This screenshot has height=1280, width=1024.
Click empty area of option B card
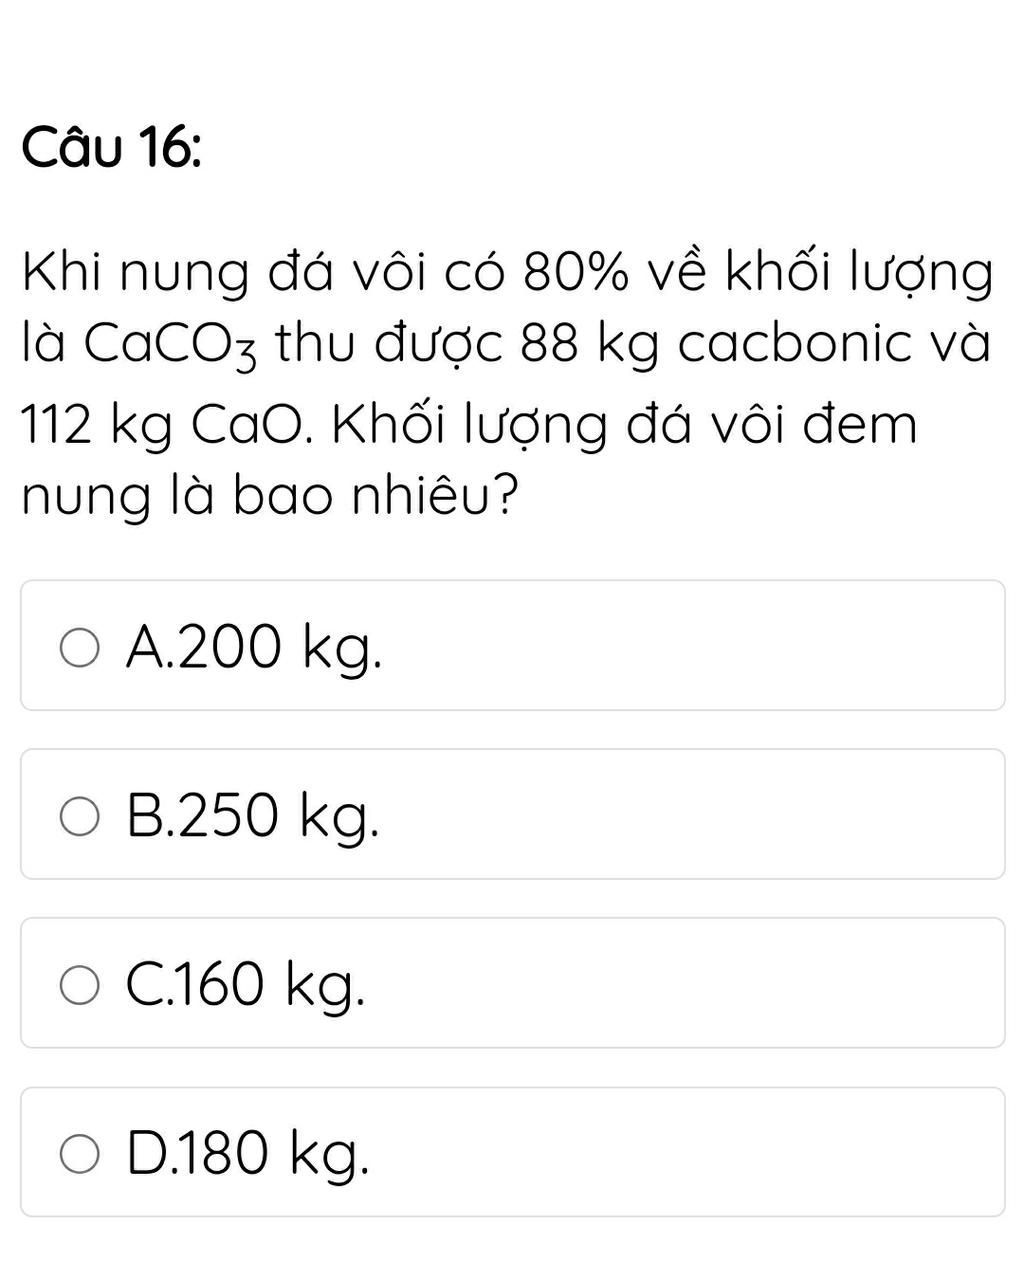coord(690,814)
